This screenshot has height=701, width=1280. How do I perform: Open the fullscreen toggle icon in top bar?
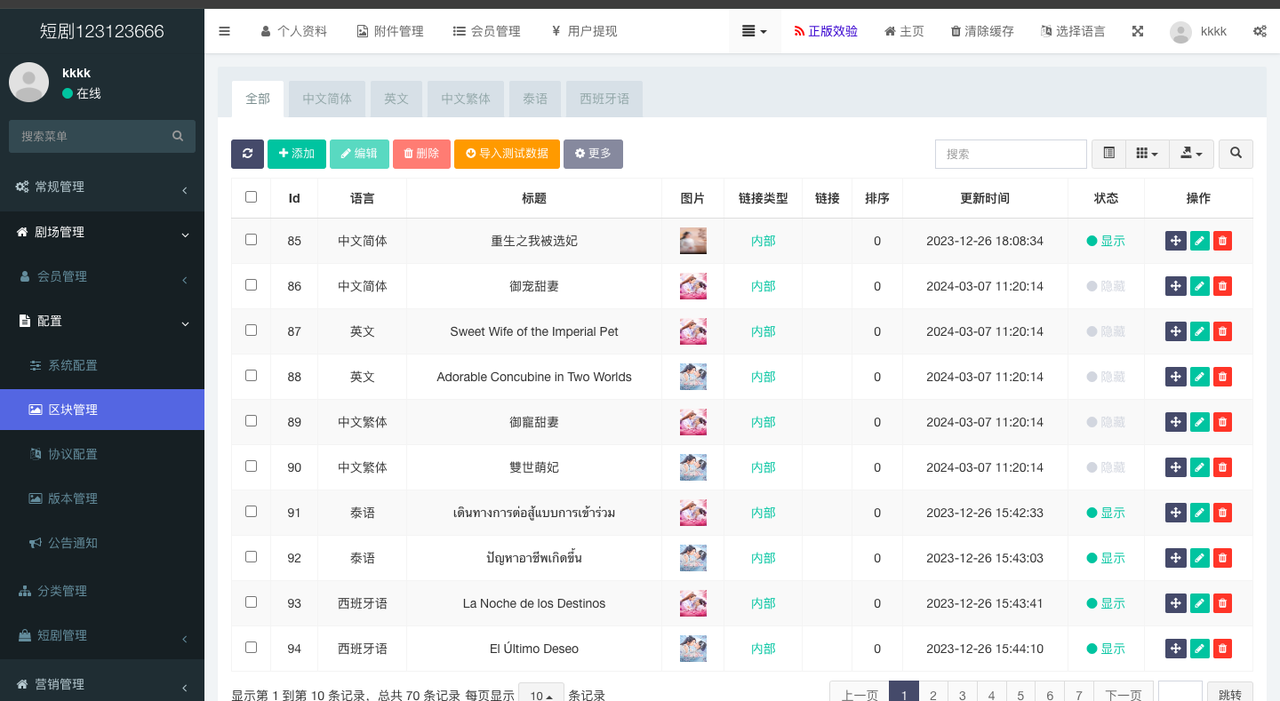click(1137, 31)
